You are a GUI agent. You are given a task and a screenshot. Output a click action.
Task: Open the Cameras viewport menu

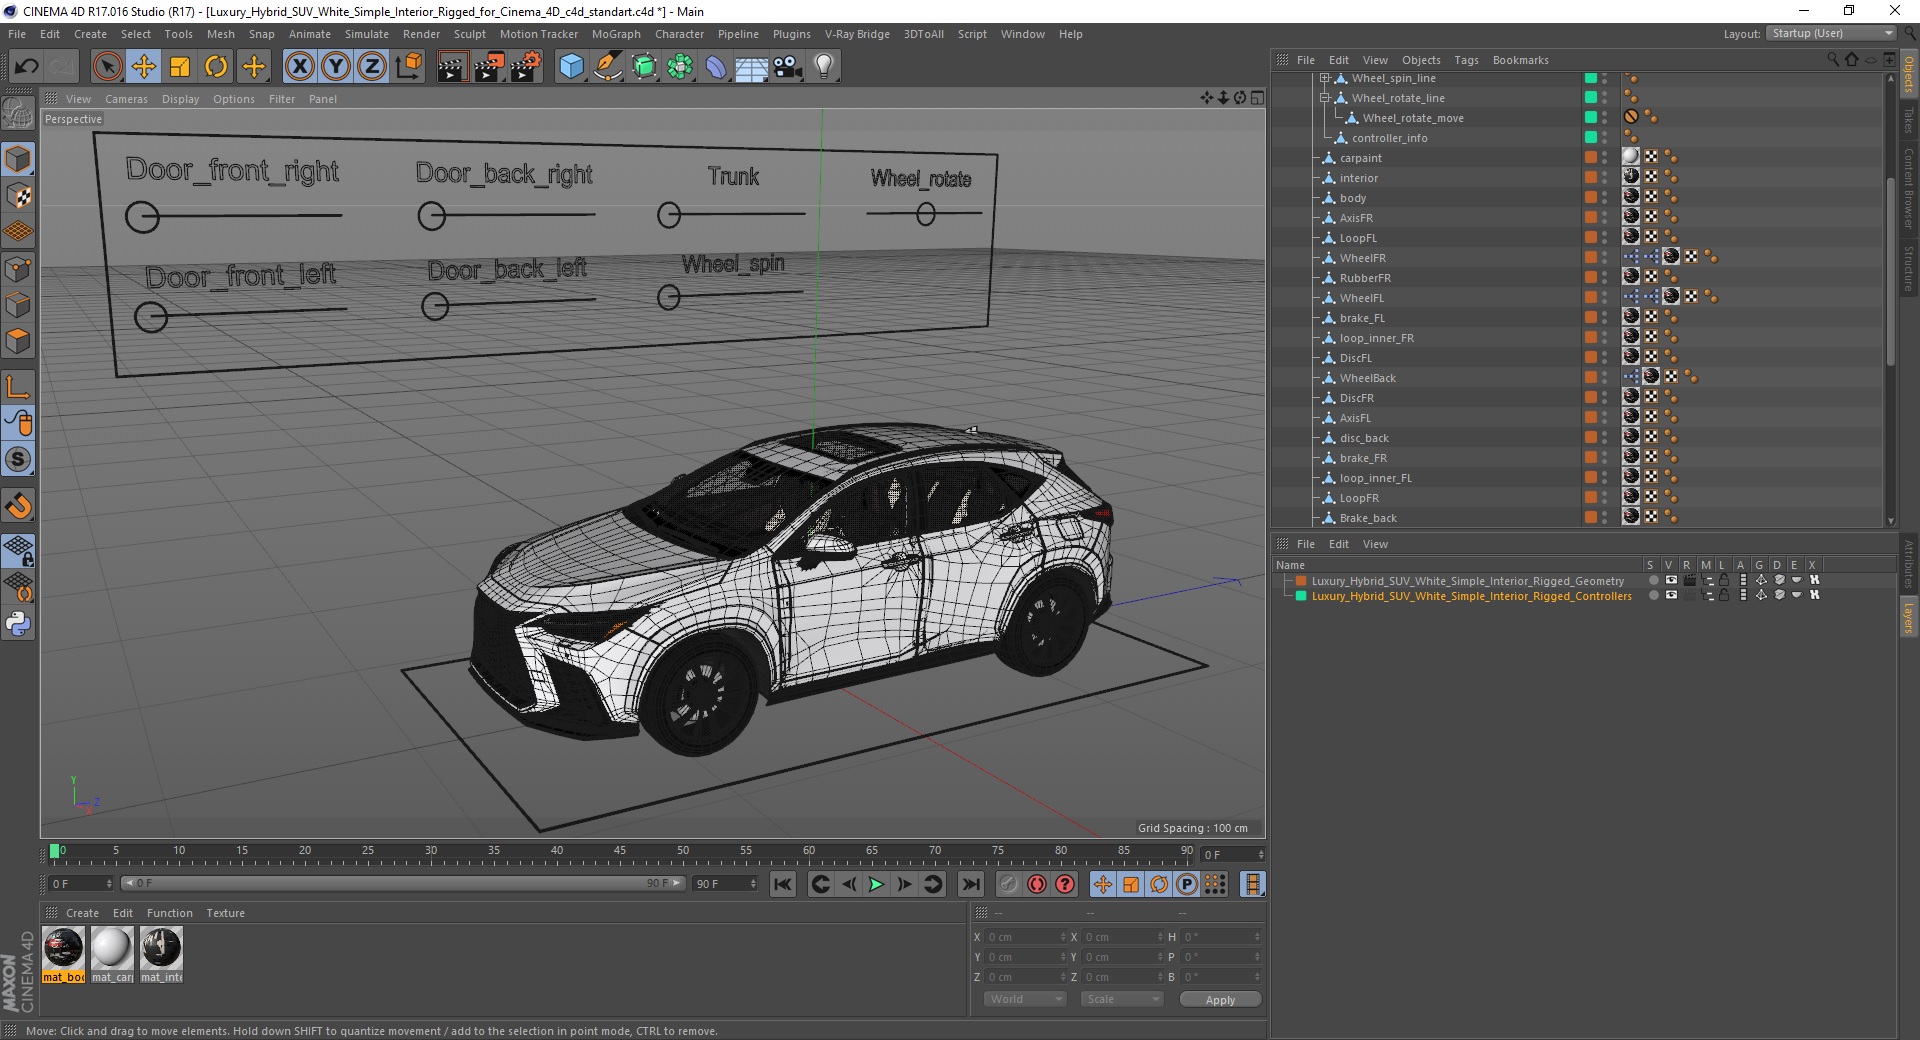tap(126, 99)
